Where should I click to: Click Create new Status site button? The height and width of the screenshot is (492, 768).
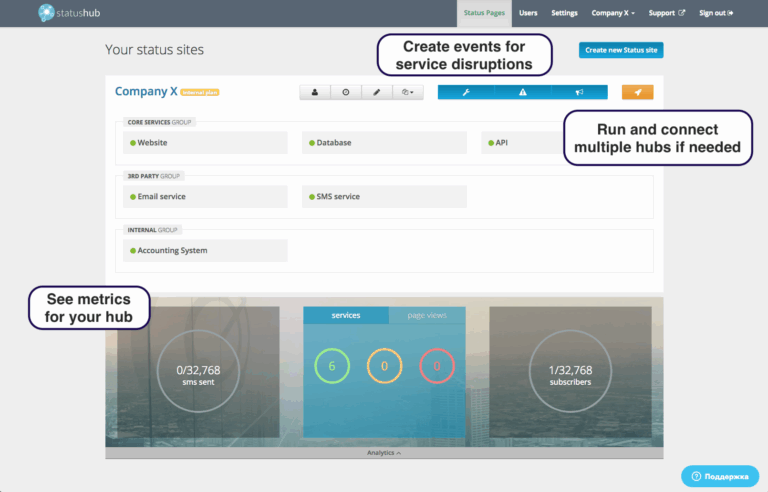pyautogui.click(x=620, y=50)
